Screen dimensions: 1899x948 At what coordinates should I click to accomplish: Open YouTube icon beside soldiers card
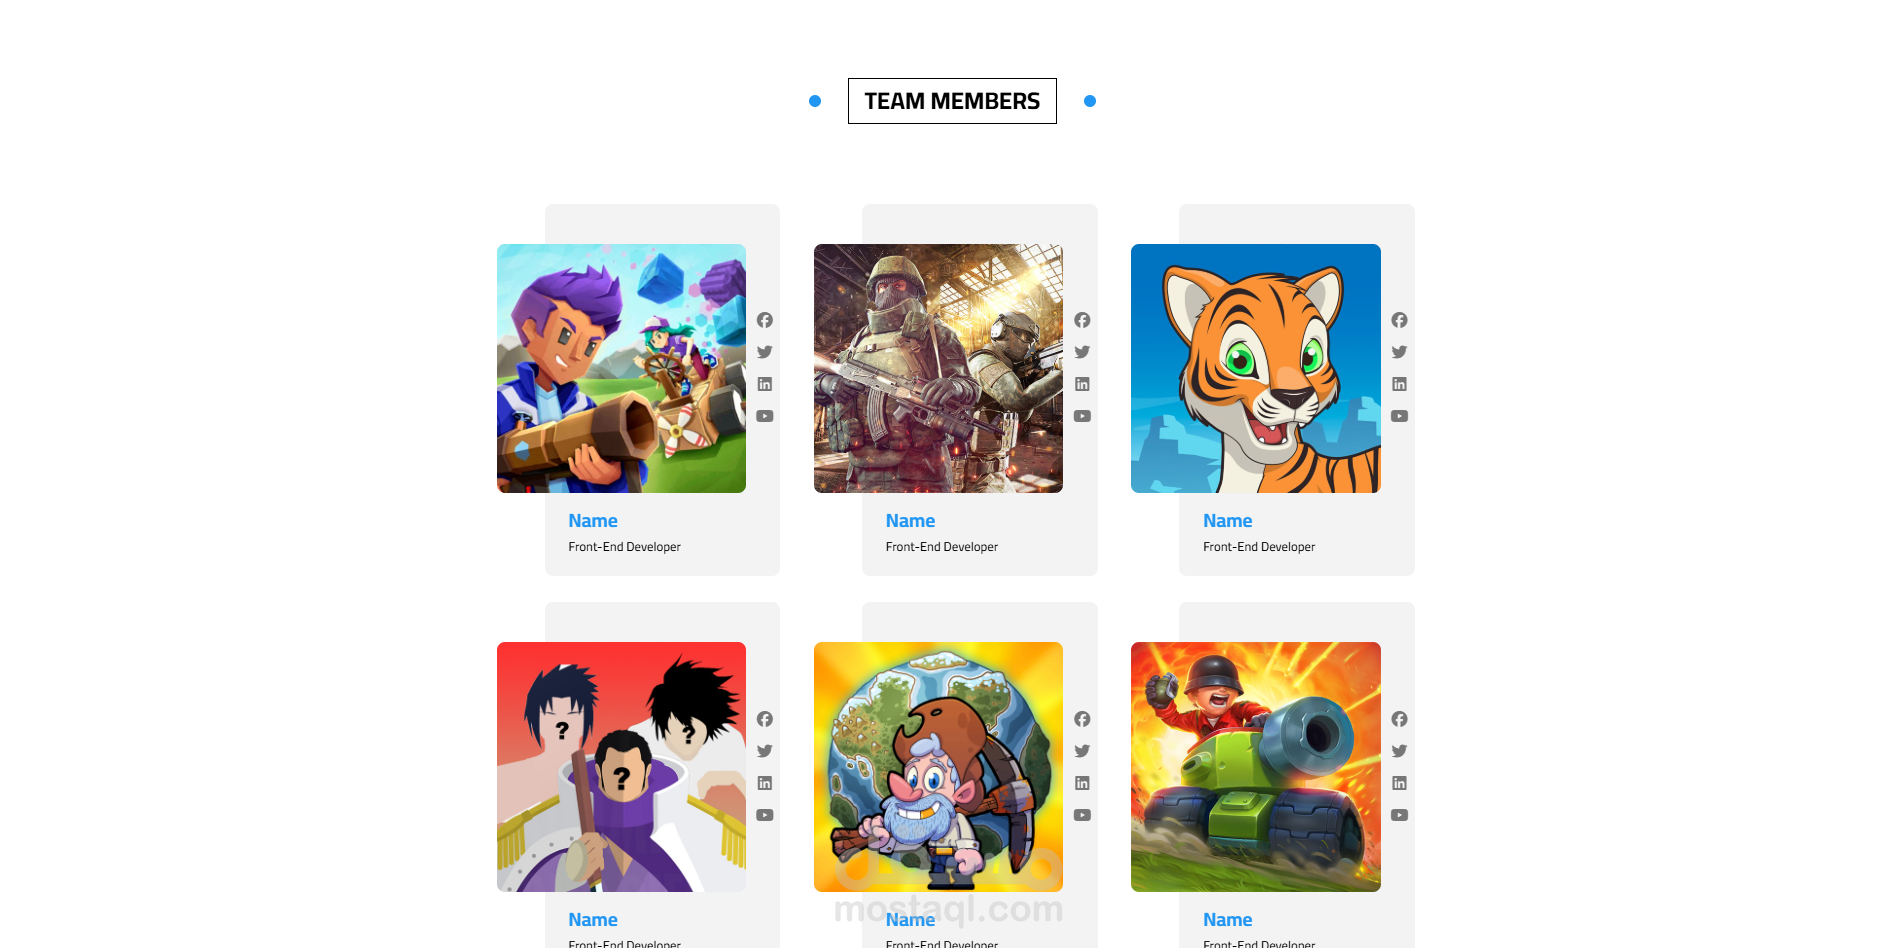(1082, 416)
